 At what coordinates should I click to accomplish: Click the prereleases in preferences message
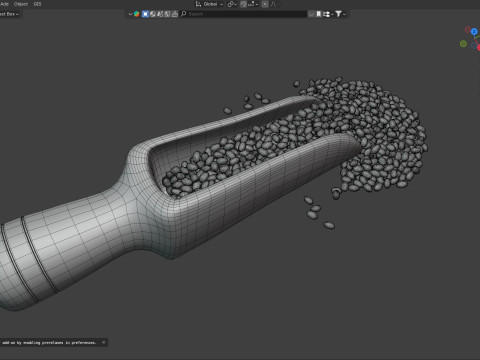pyautogui.click(x=49, y=342)
